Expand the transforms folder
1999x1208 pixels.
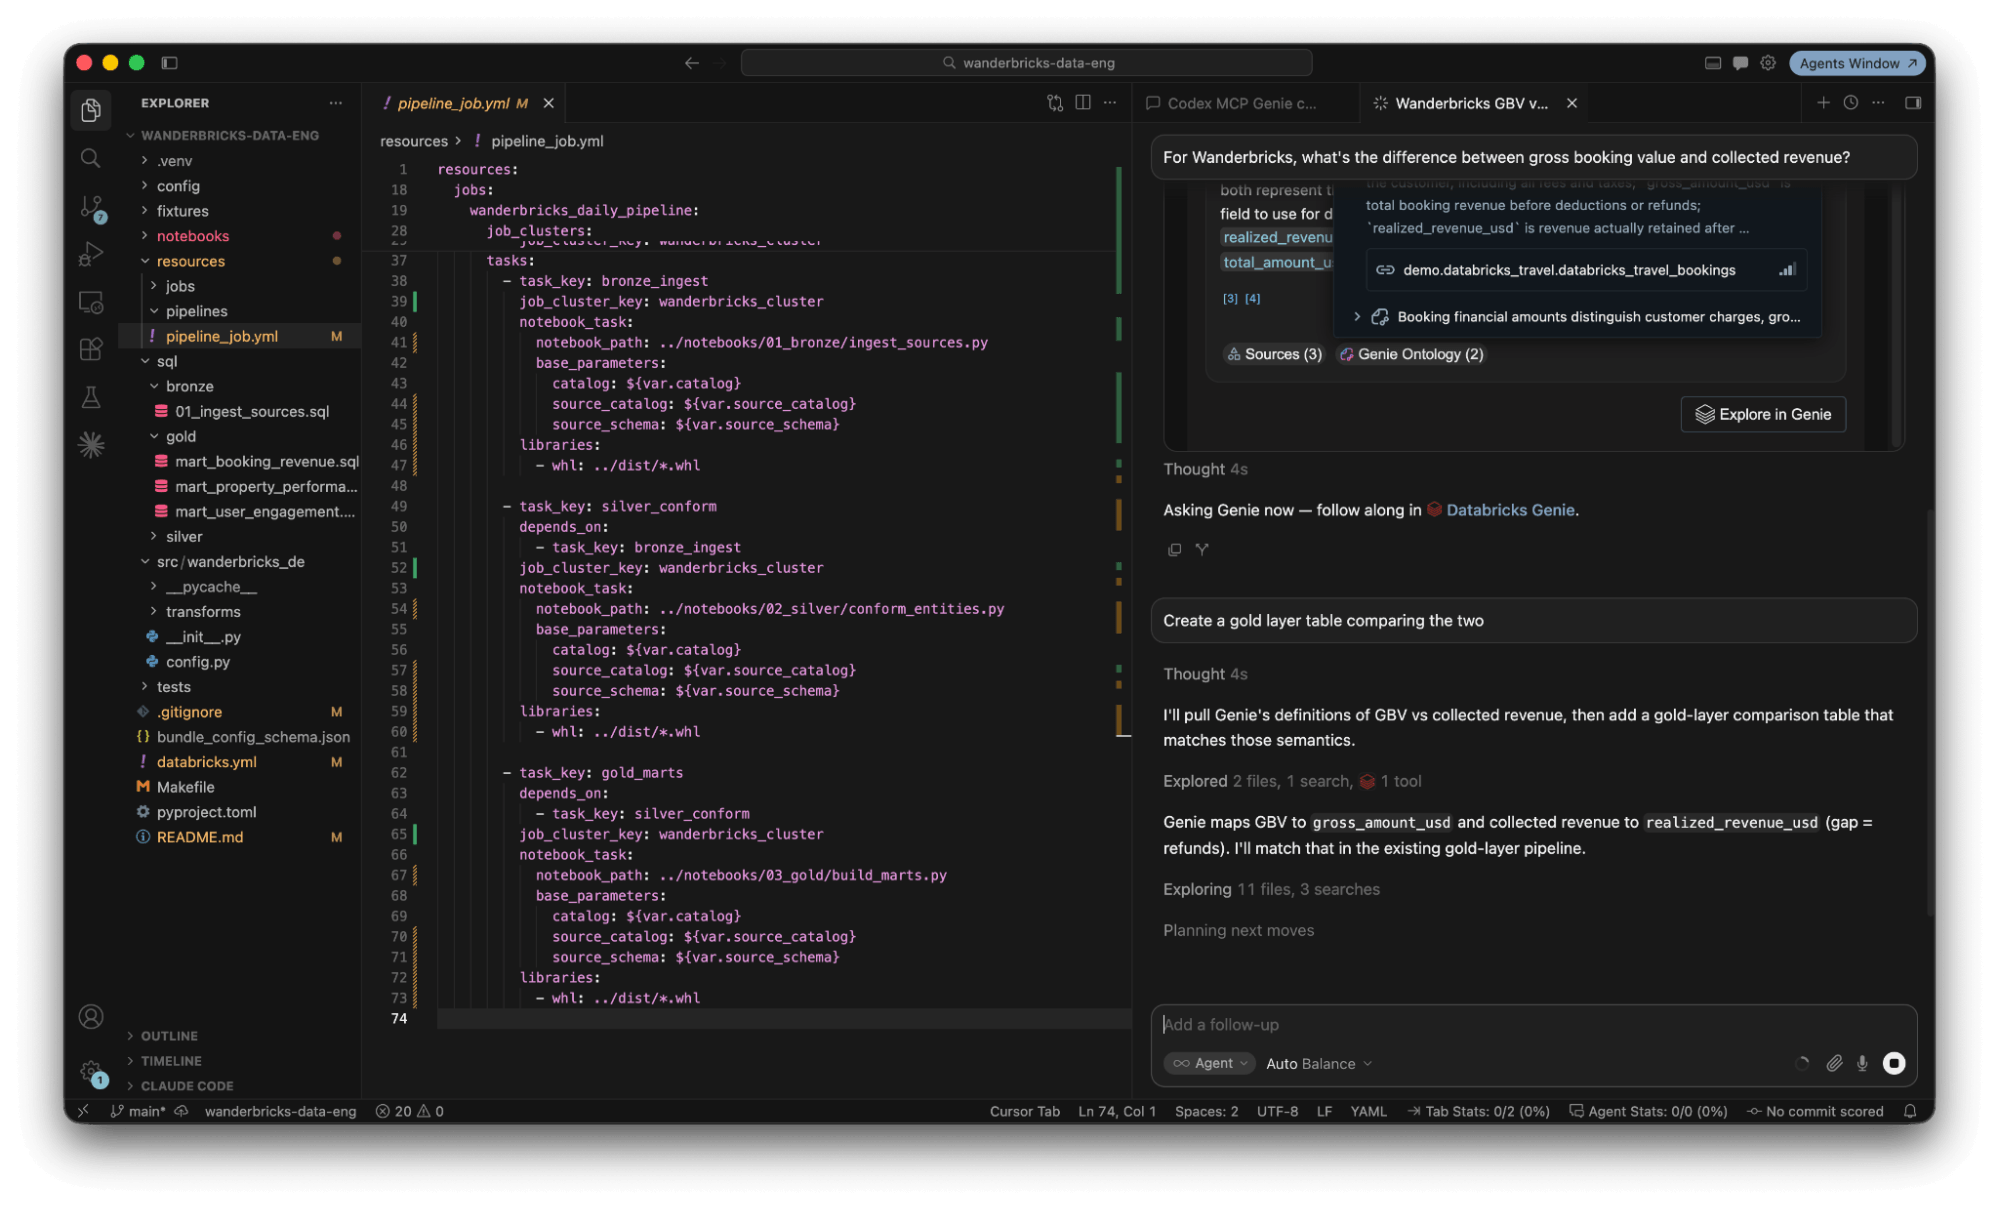(203, 611)
